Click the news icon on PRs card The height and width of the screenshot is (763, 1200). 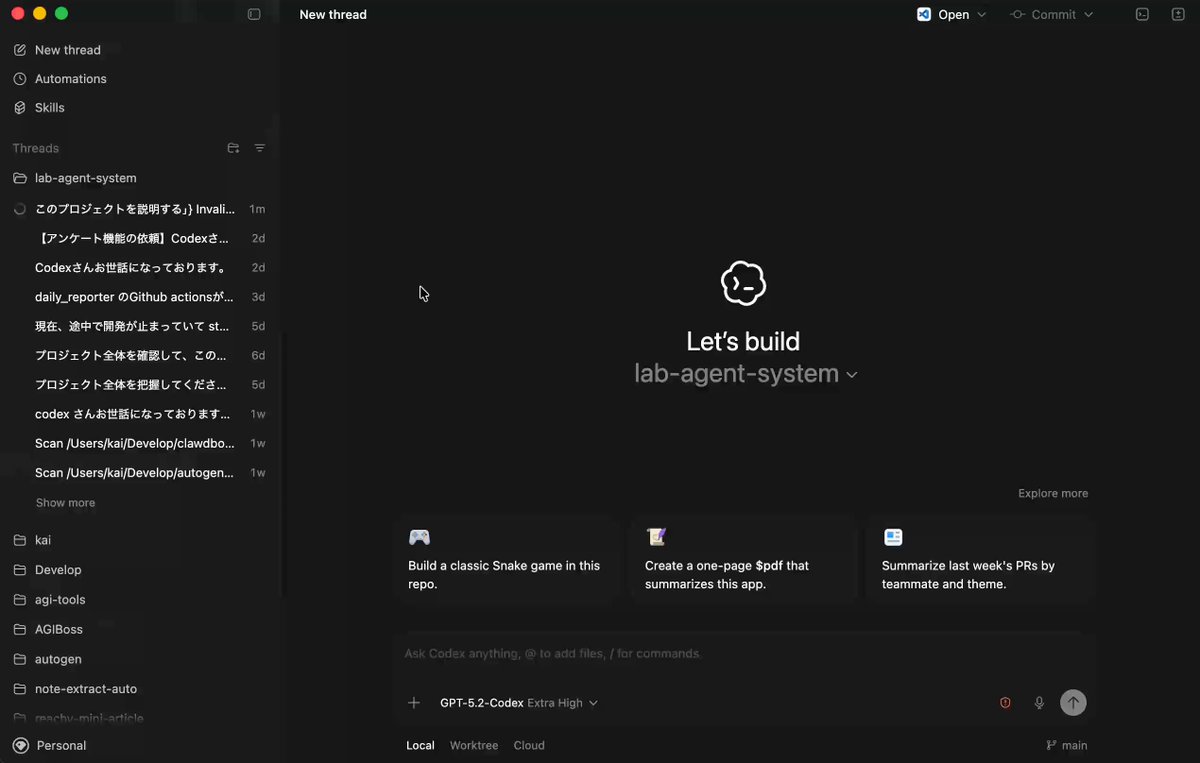[x=893, y=537]
